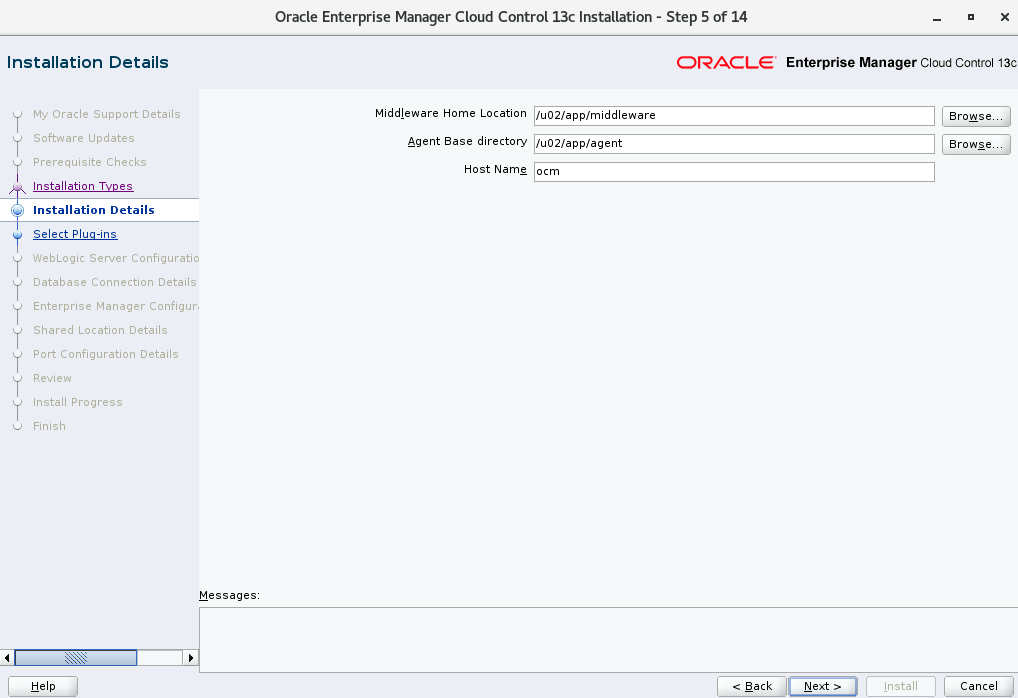Click the Finish step
Screen dimensions: 1018x698
click(x=49, y=426)
